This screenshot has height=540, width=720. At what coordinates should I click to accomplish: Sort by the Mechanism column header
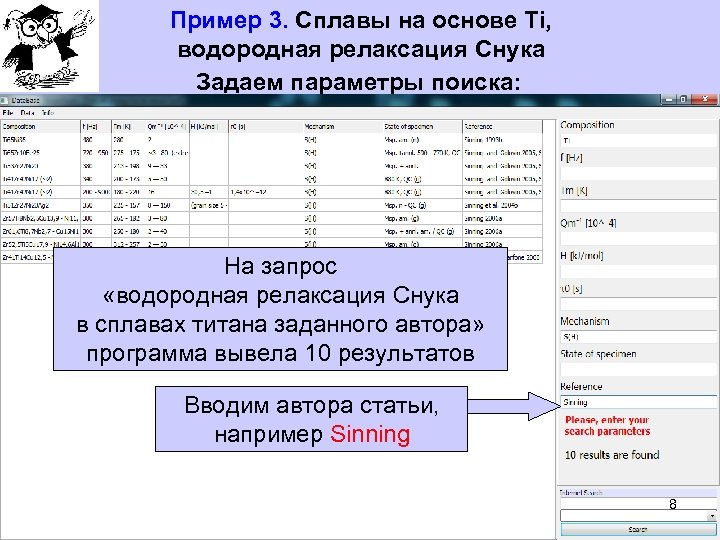343,126
